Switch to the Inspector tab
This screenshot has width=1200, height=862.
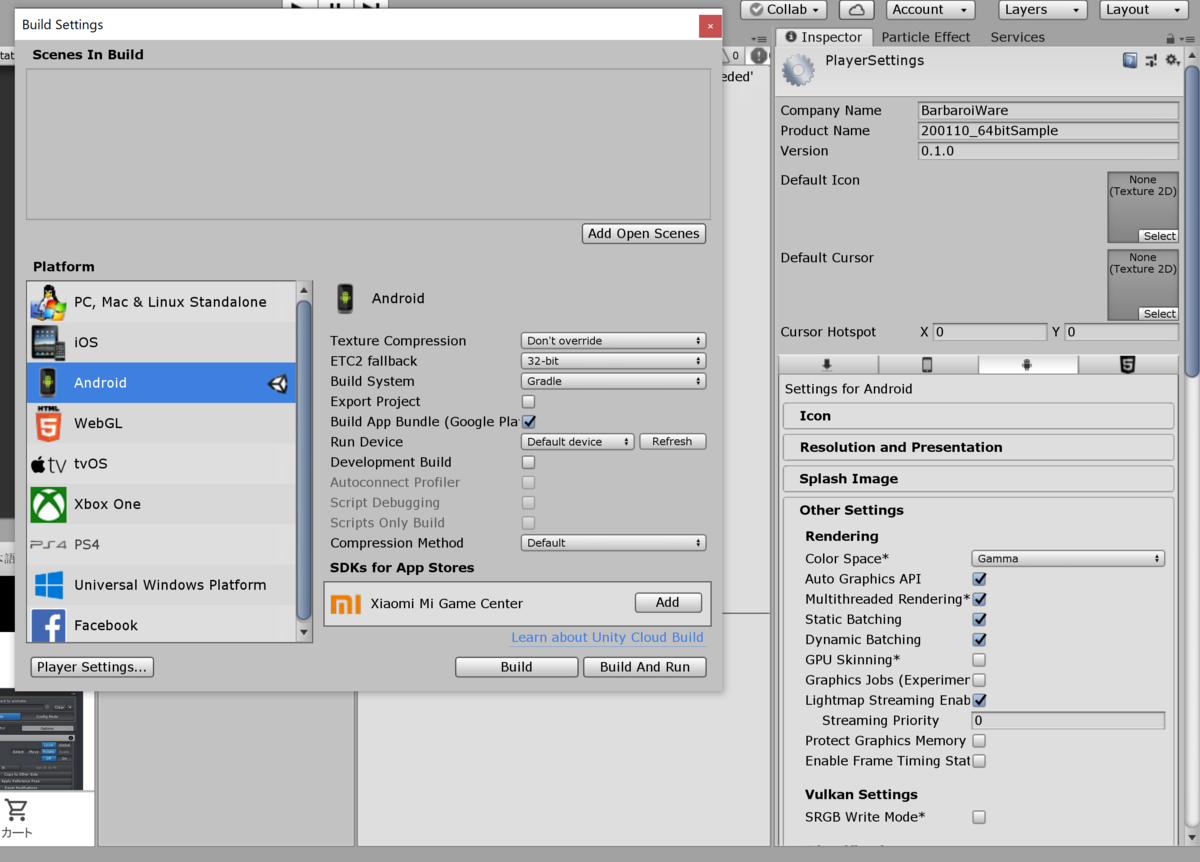point(824,37)
